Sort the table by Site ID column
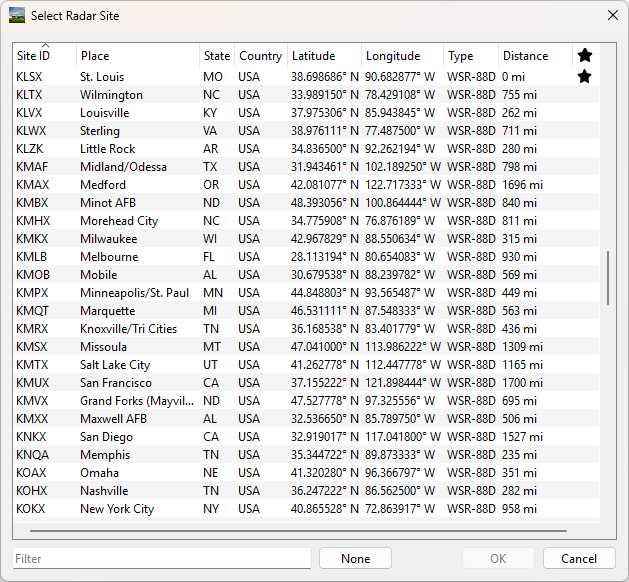This screenshot has width=629, height=582. pos(45,55)
